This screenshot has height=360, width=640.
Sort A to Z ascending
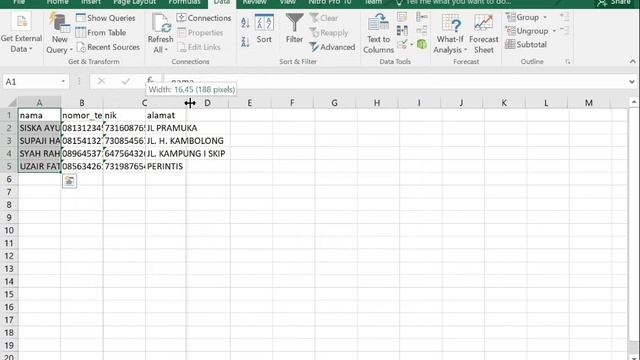click(x=245, y=23)
